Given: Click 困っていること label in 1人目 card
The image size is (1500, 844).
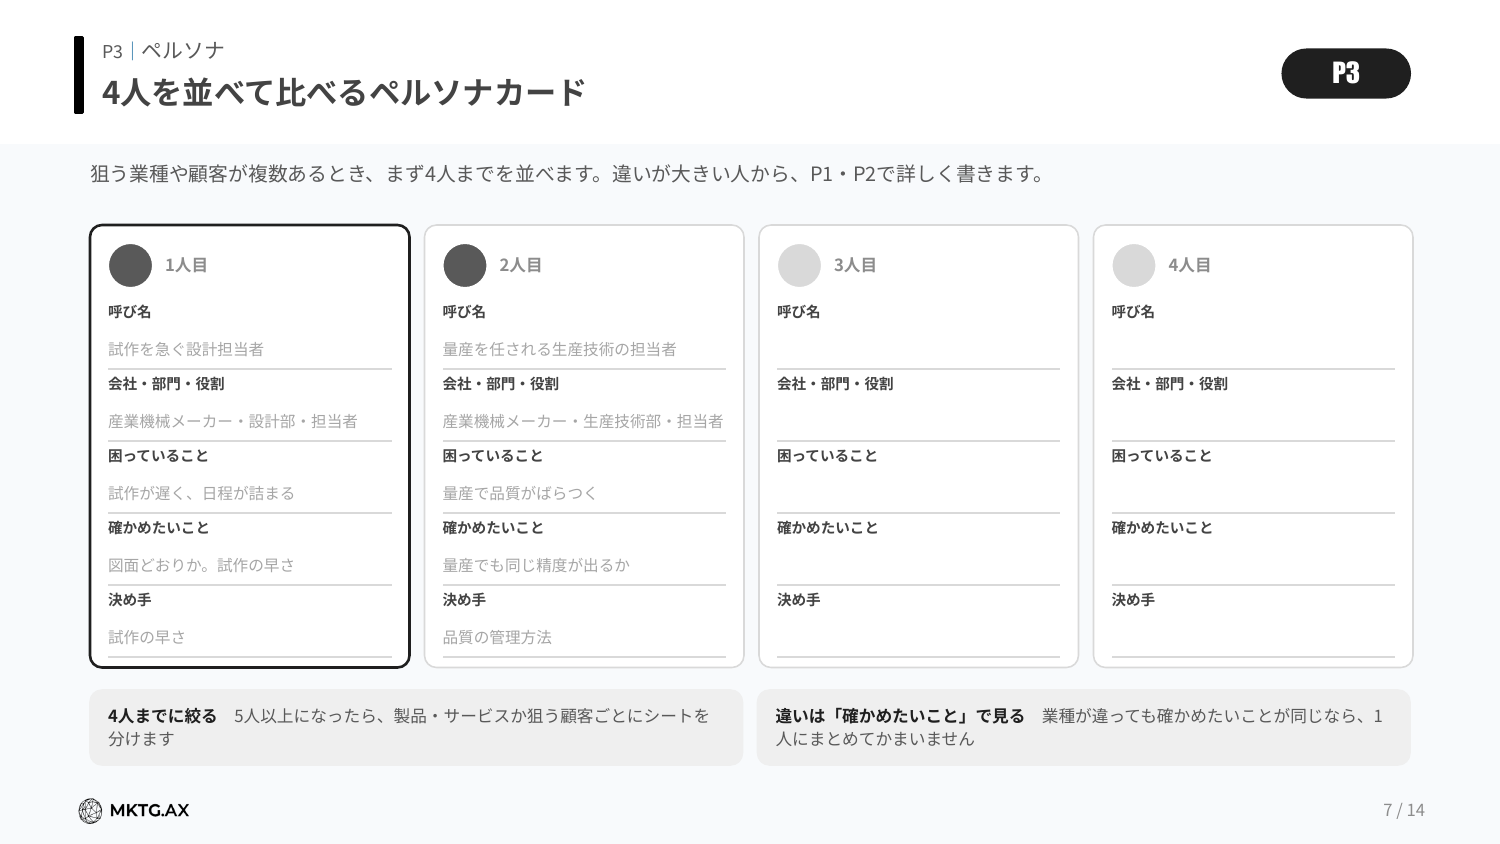Looking at the screenshot, I should pyautogui.click(x=158, y=456).
